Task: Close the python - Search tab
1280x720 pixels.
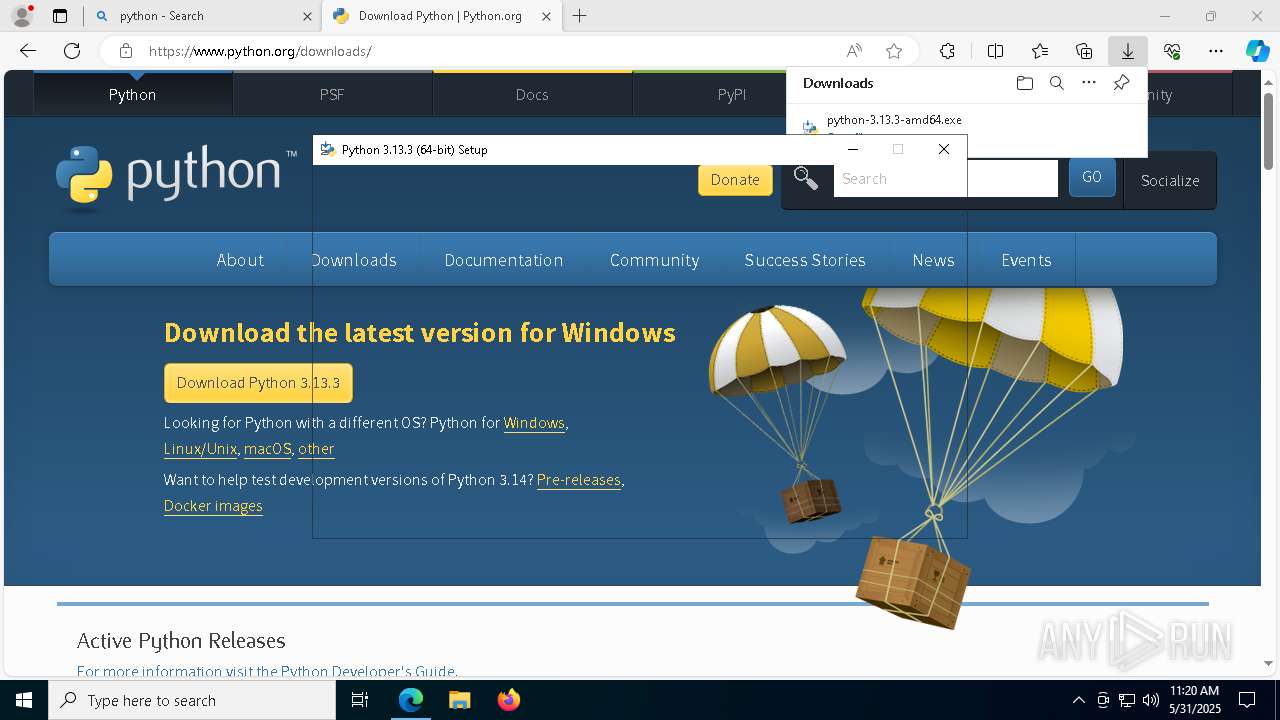Action: pos(307,16)
